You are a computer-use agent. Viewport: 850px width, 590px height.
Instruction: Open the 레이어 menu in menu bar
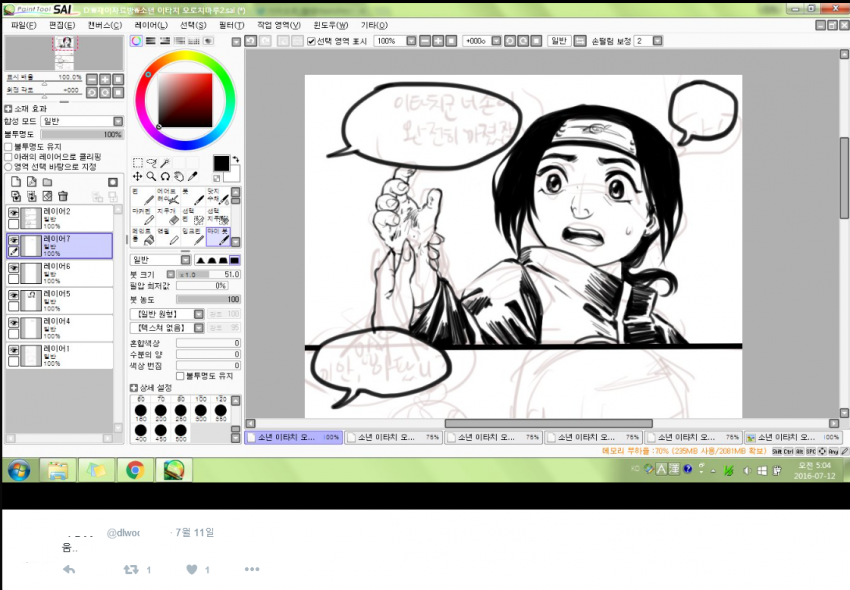pyautogui.click(x=151, y=24)
